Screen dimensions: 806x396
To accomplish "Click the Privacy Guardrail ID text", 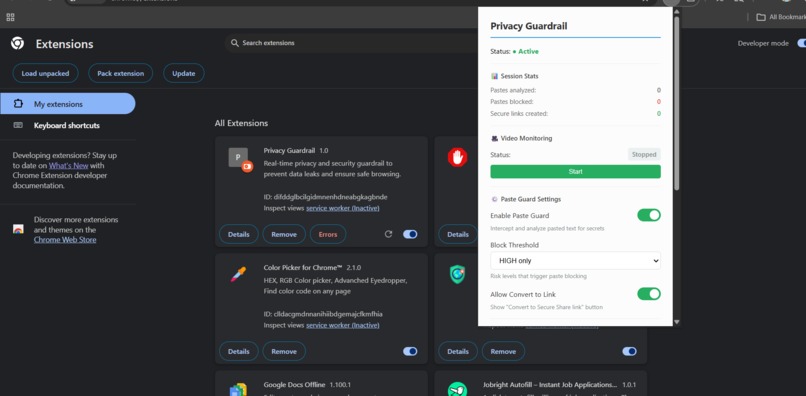I will click(325, 197).
